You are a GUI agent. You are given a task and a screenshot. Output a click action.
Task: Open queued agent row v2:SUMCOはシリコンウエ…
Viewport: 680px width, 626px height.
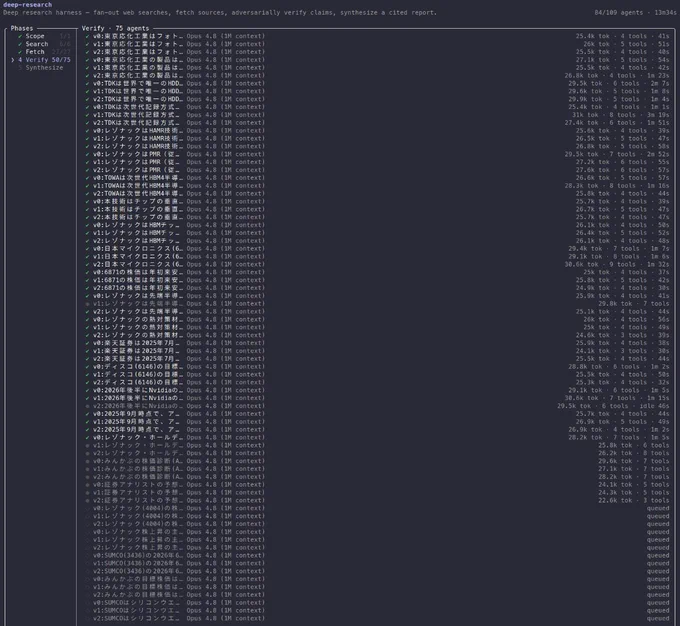click(x=377, y=618)
